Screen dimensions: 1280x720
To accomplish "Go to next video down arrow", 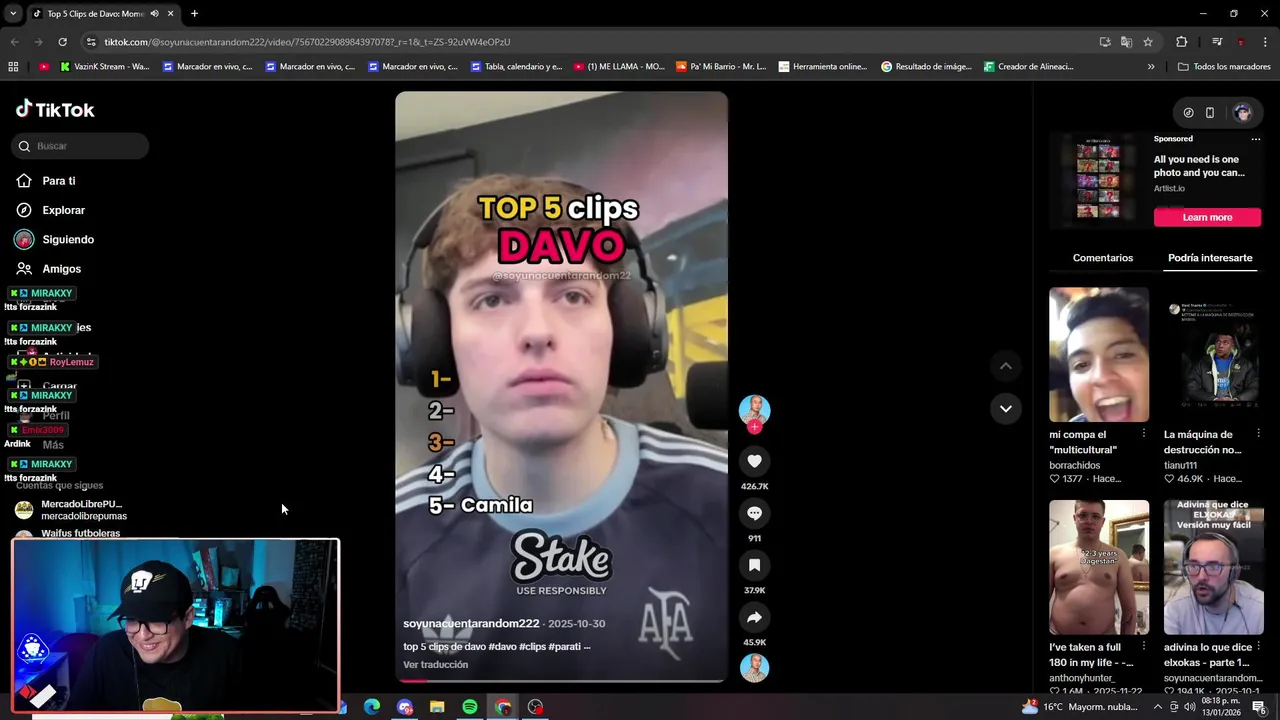I will [1006, 408].
